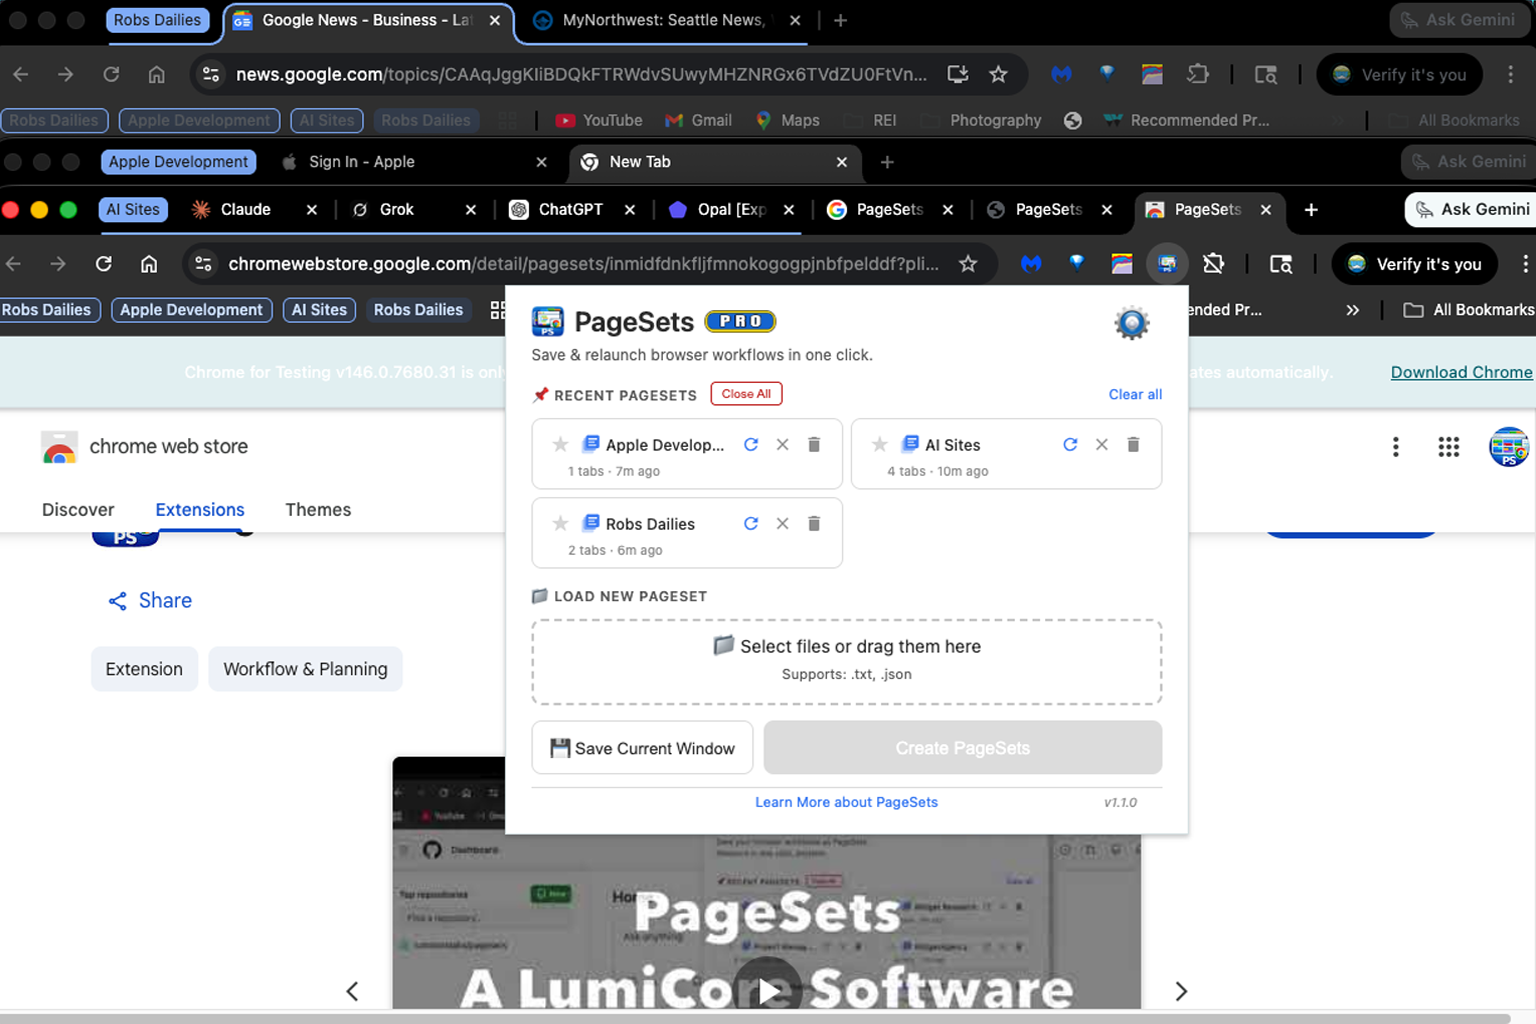Viewport: 1536px width, 1024px height.
Task: Click Save Current Window button
Action: pyautogui.click(x=642, y=748)
